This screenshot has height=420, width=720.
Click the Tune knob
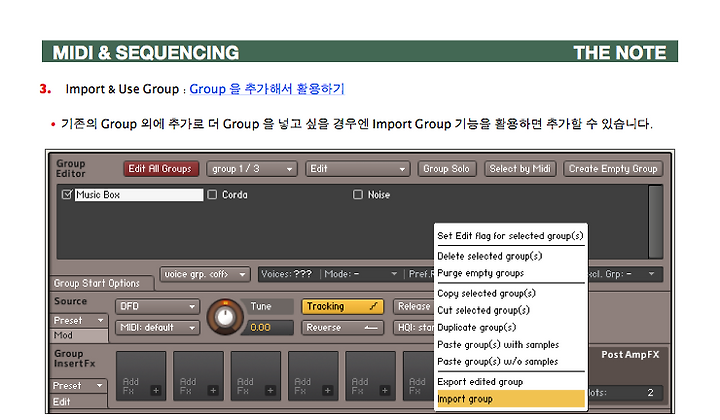[225, 317]
